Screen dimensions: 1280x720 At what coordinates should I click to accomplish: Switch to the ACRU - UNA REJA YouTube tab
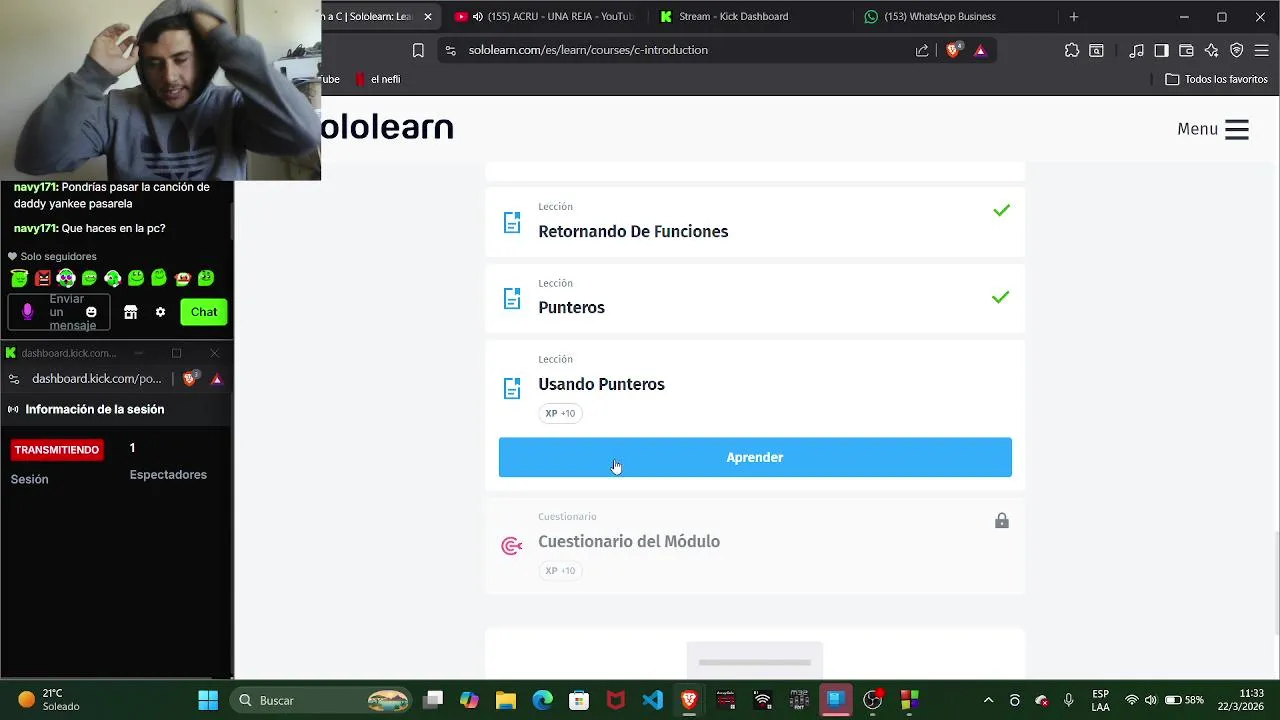tap(544, 17)
